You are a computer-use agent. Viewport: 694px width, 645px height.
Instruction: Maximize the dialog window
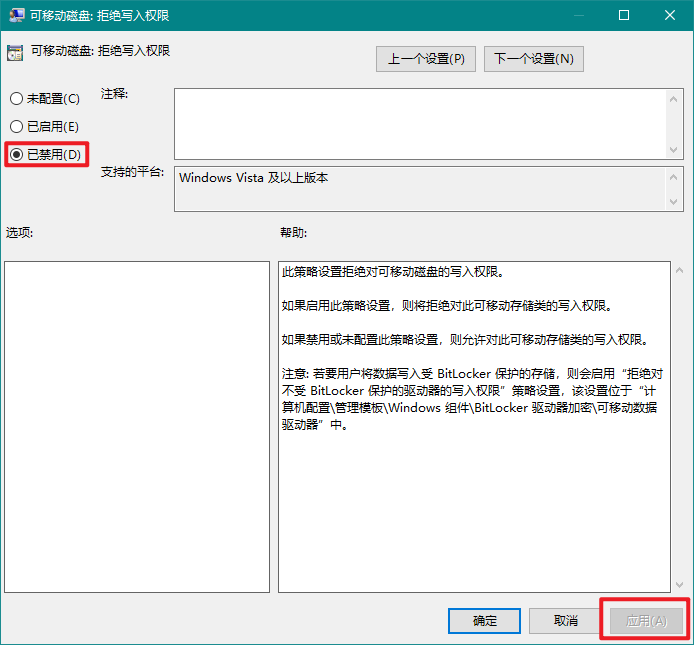(624, 15)
